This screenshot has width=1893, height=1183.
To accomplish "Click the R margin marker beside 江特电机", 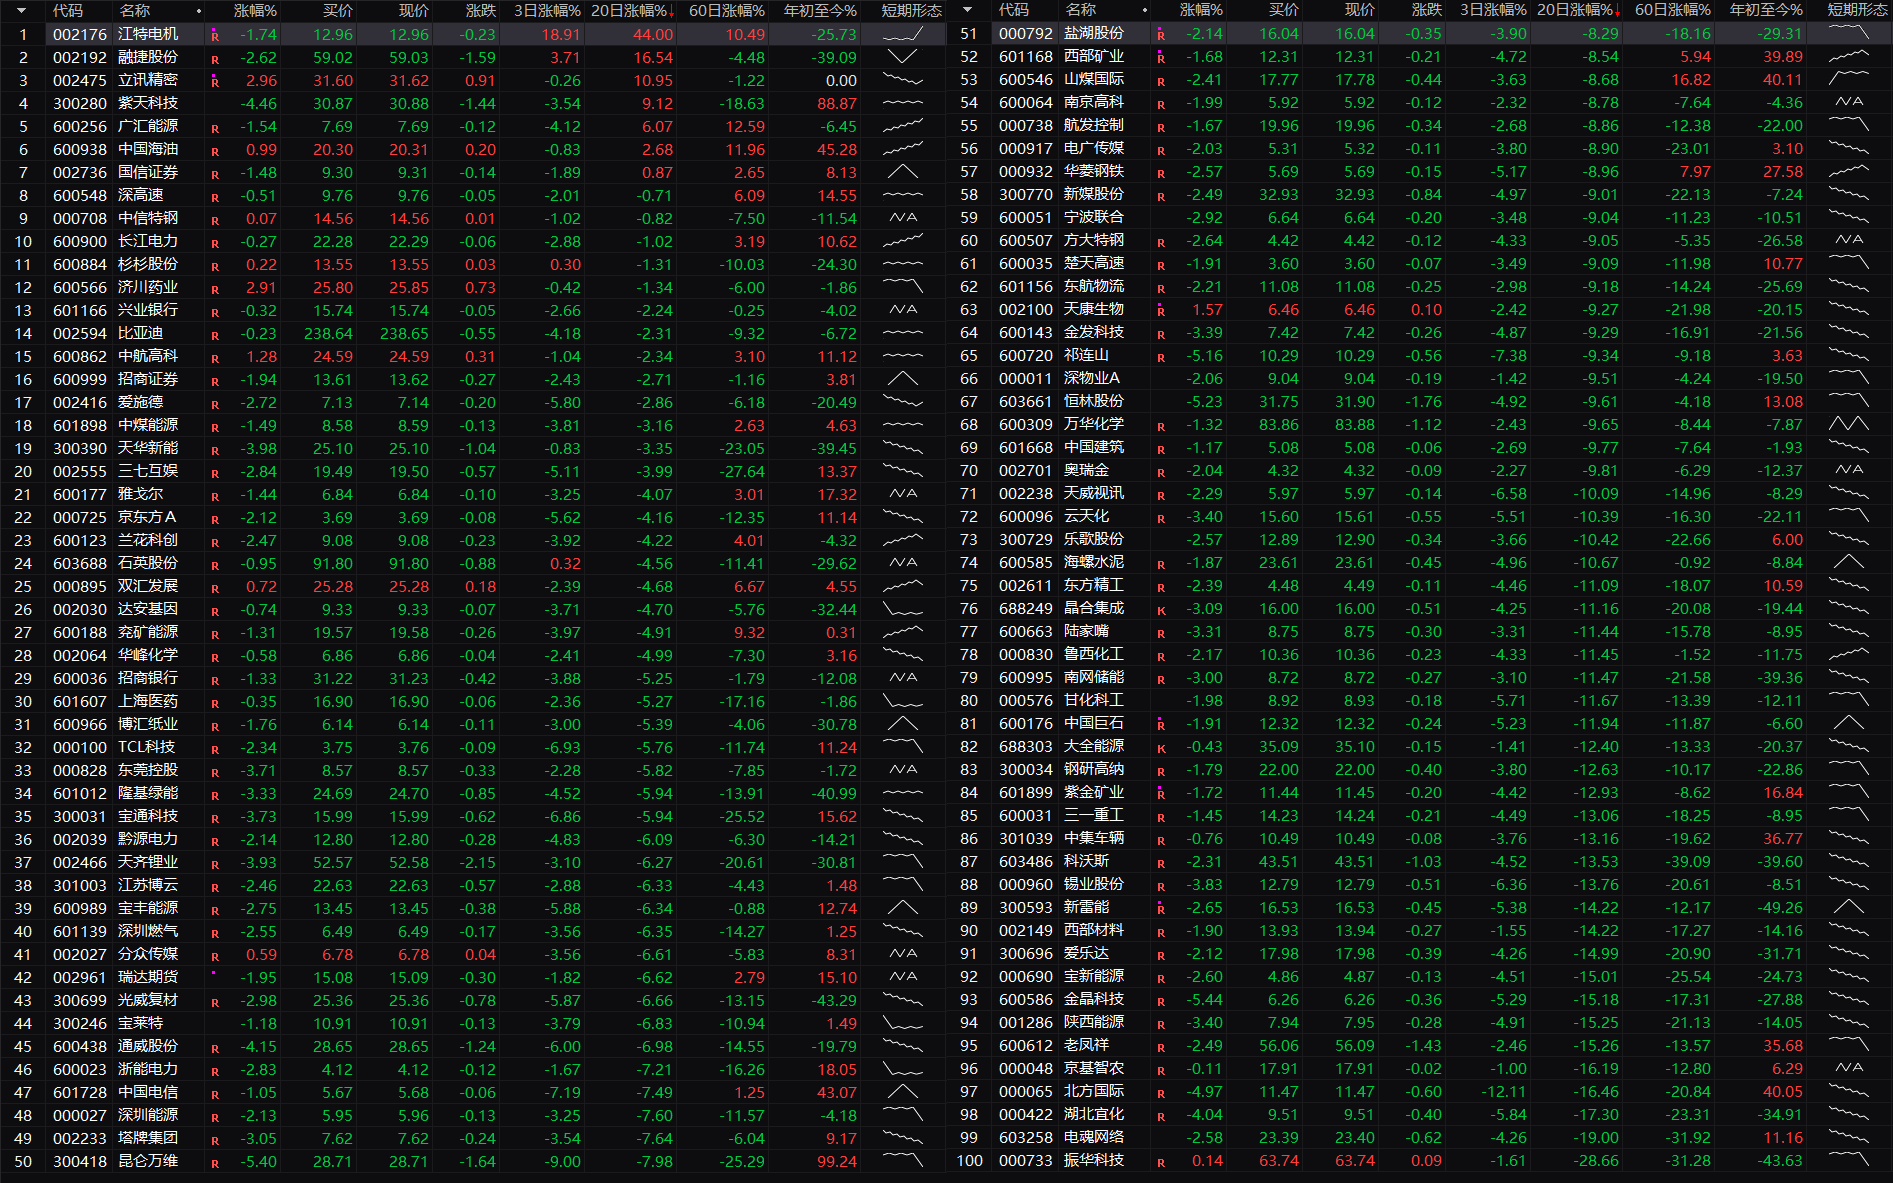I will pos(214,36).
